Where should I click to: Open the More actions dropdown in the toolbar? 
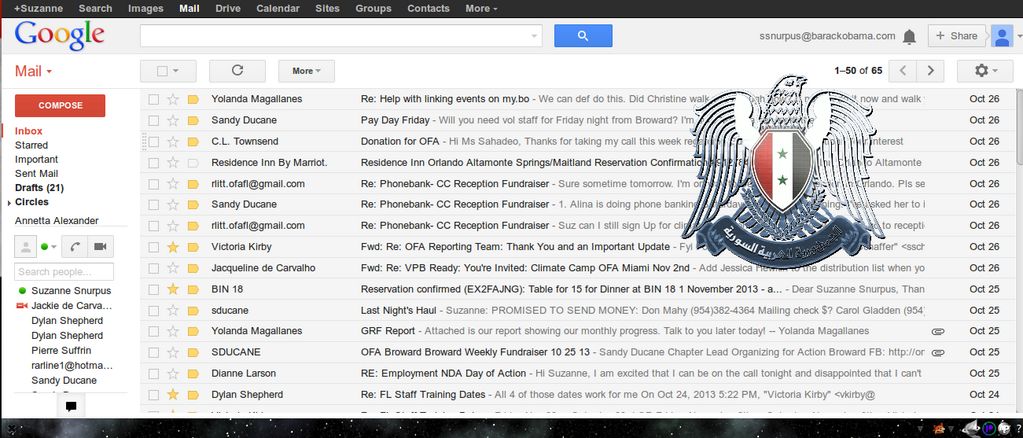tap(306, 70)
